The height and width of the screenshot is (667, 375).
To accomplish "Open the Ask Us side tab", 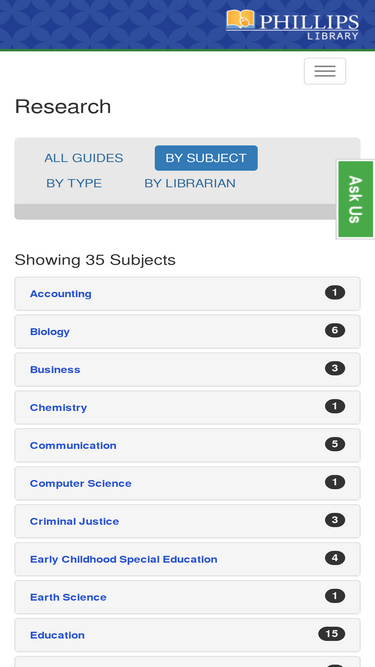I will tap(355, 199).
